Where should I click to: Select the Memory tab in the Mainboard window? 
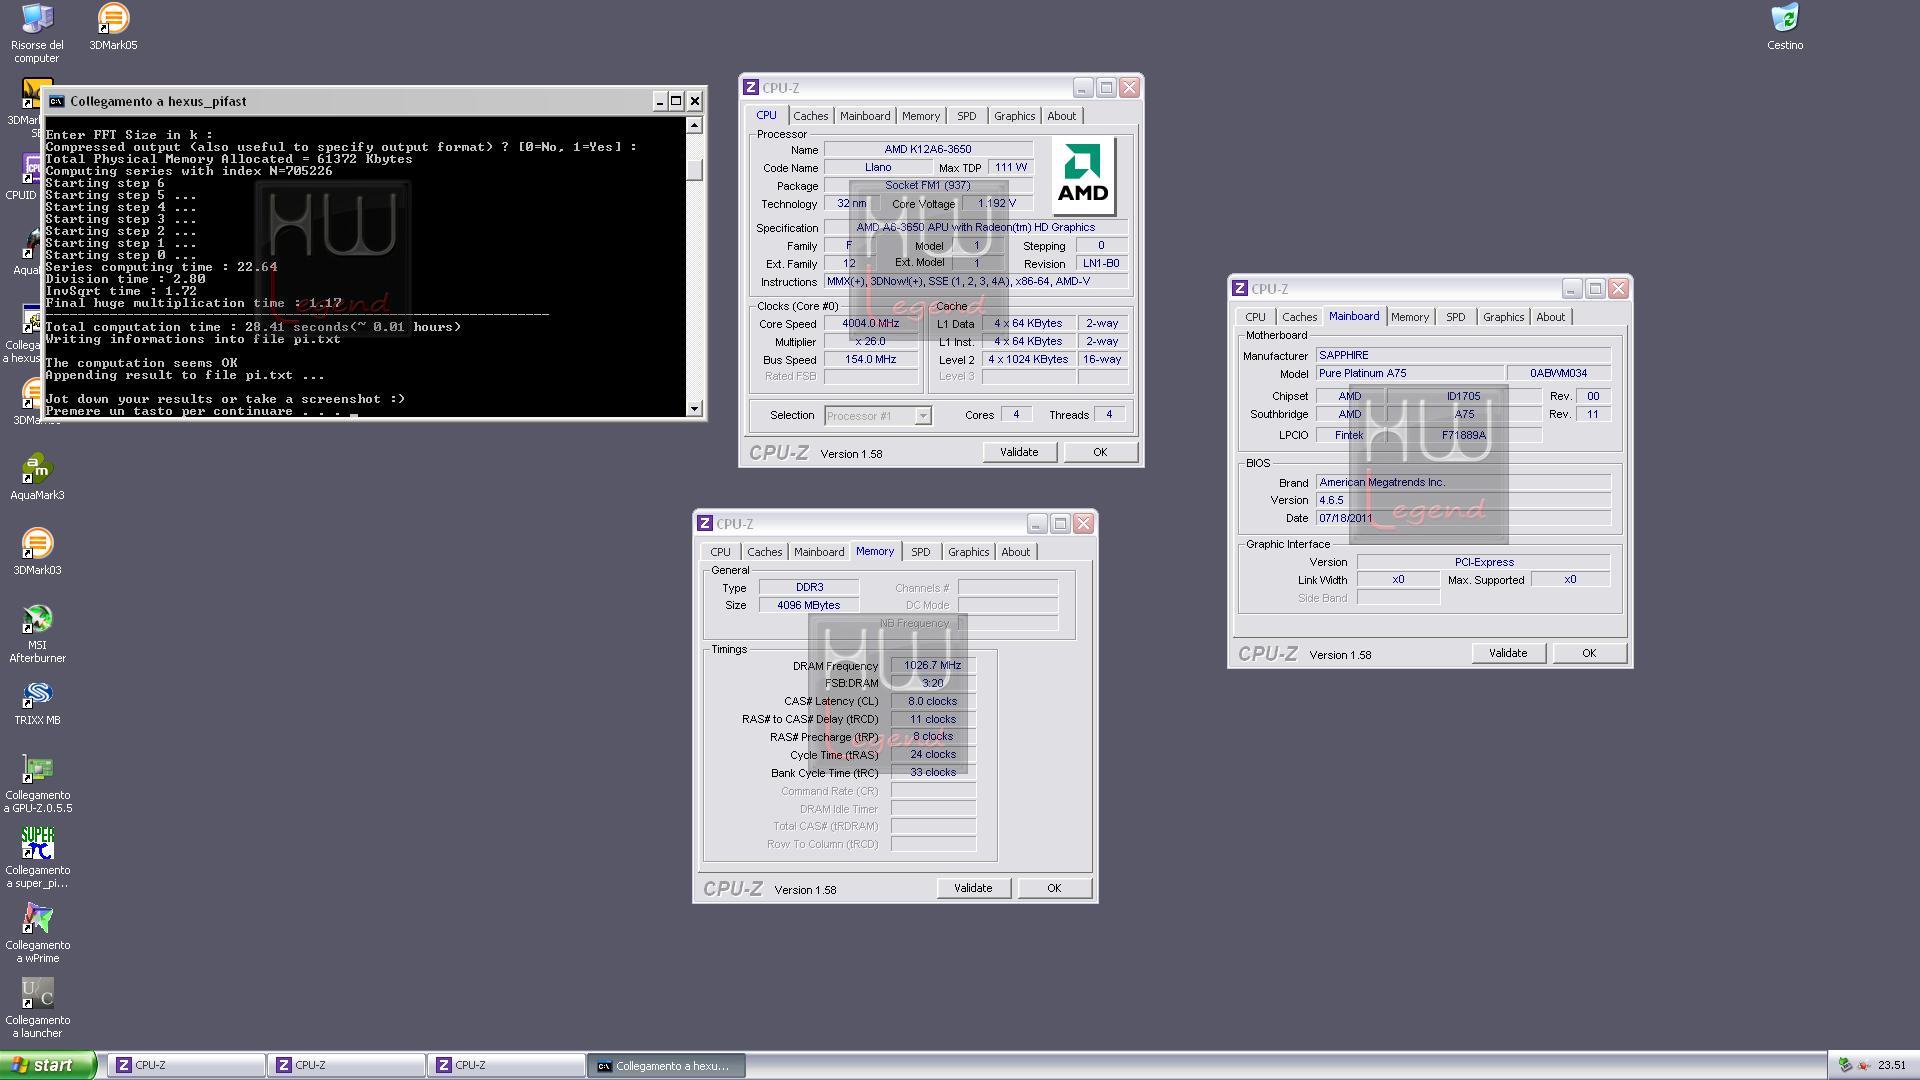[x=1409, y=317]
